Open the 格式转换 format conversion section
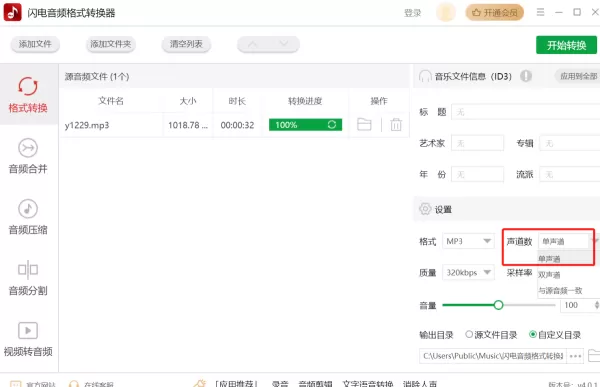600x387 pixels. 28,95
